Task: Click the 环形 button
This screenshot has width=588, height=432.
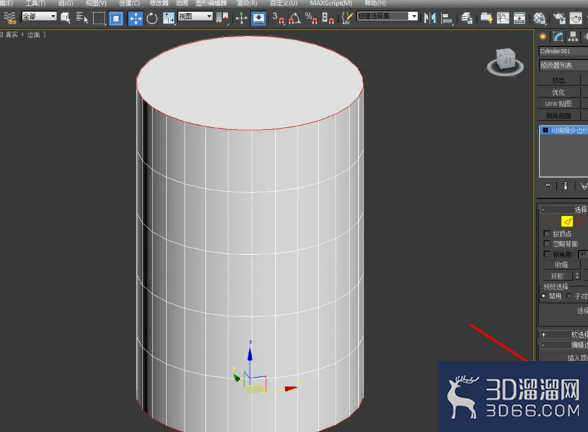Action: pos(557,276)
